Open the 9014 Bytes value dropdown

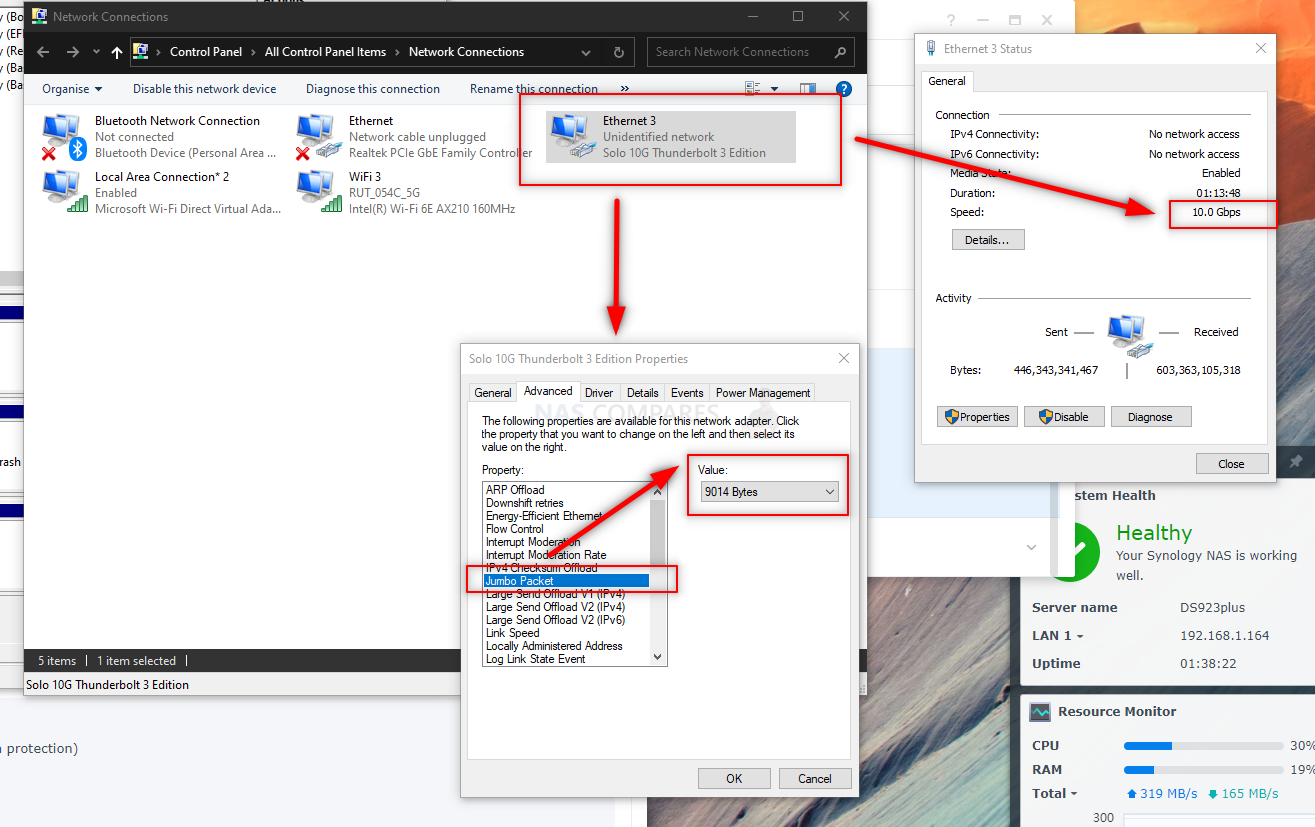tap(769, 492)
